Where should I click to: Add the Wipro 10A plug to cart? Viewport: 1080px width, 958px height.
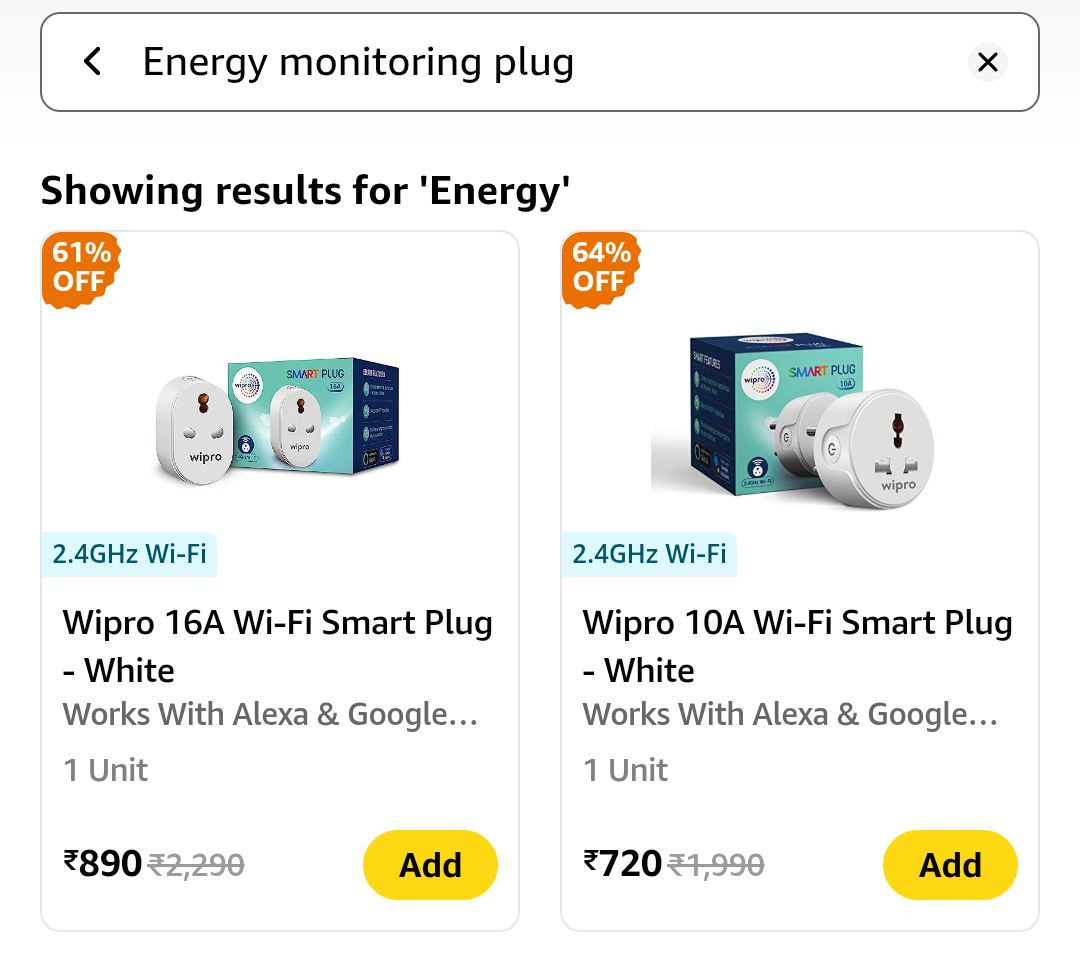950,865
